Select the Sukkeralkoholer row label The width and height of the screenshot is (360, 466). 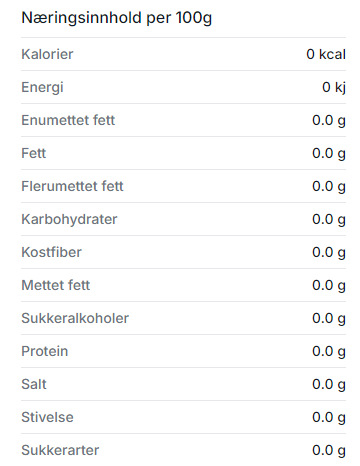(x=75, y=318)
